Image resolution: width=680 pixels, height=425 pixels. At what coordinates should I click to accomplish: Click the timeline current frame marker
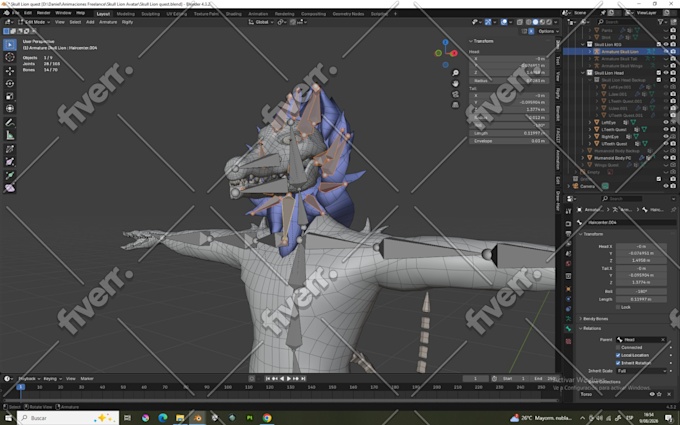tap(20, 387)
